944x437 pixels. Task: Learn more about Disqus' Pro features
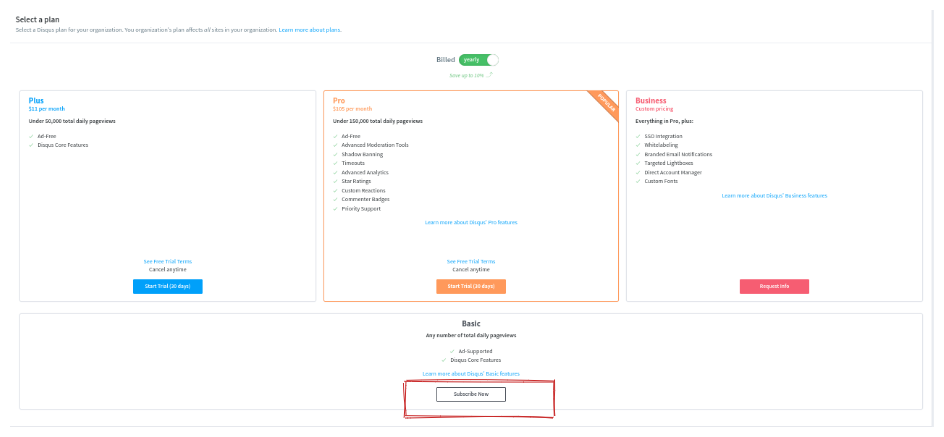[x=471, y=222]
